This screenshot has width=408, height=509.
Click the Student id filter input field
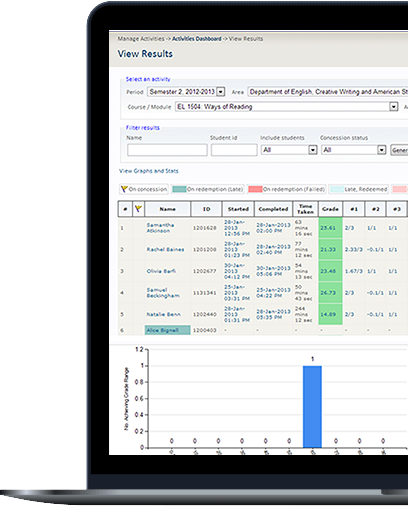pos(234,150)
